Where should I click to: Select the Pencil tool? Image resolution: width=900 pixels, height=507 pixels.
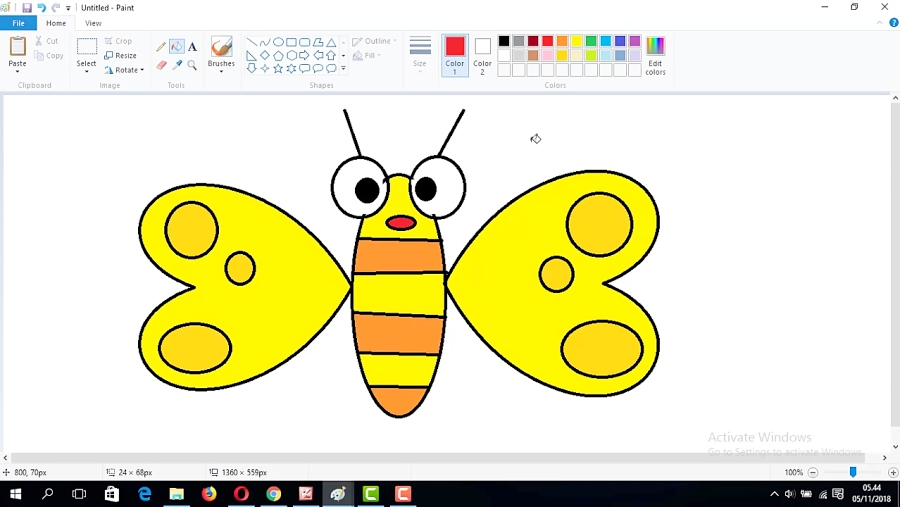click(x=161, y=46)
